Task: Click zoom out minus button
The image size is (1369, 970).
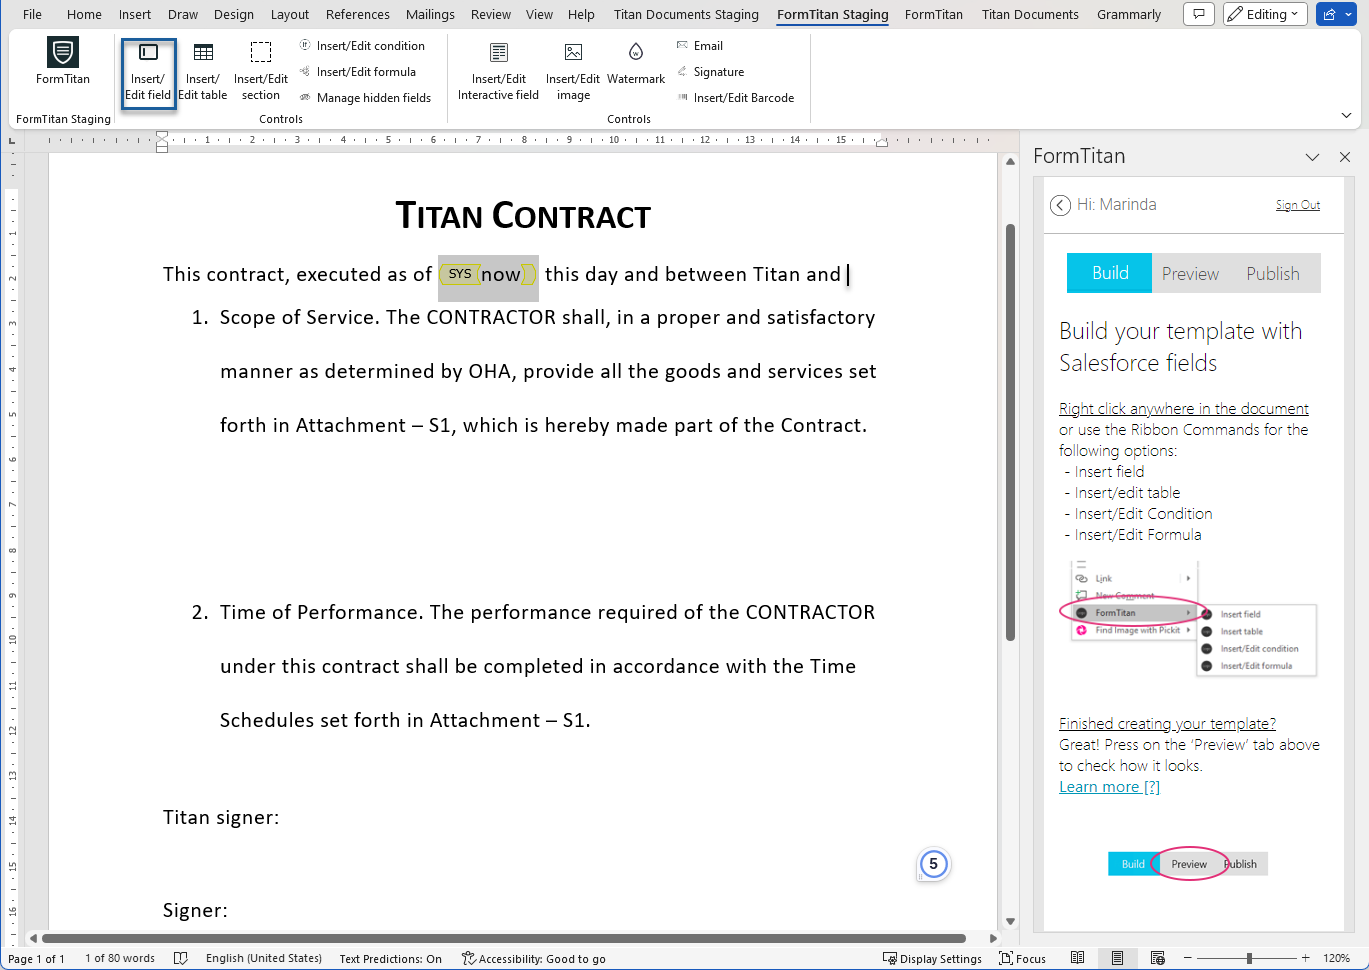Action: coord(1186,958)
